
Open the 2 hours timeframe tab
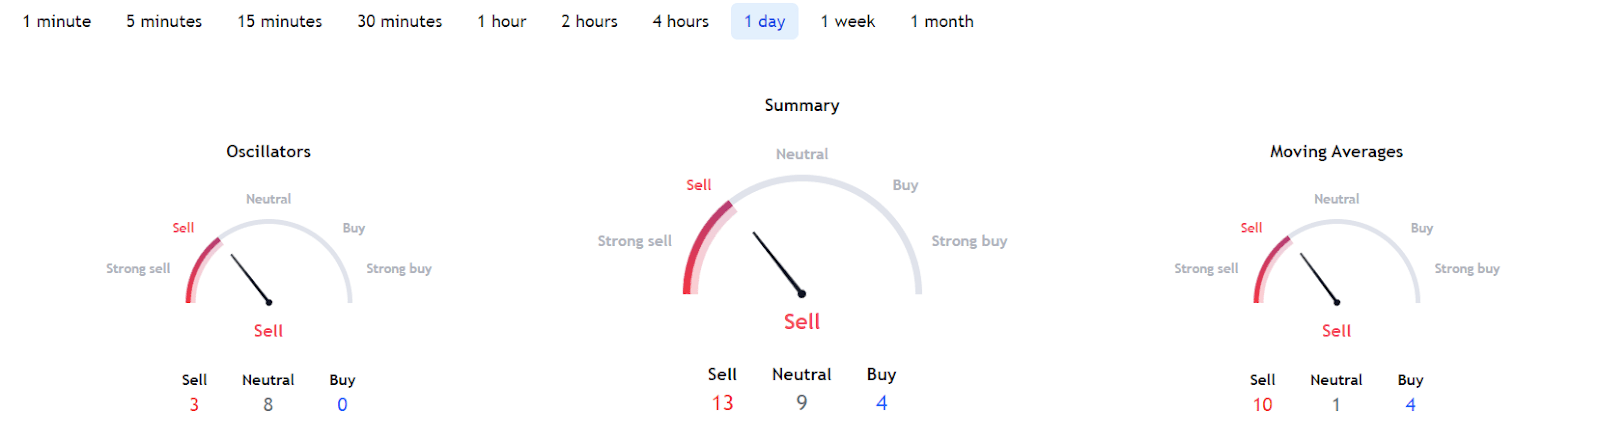pyautogui.click(x=589, y=21)
